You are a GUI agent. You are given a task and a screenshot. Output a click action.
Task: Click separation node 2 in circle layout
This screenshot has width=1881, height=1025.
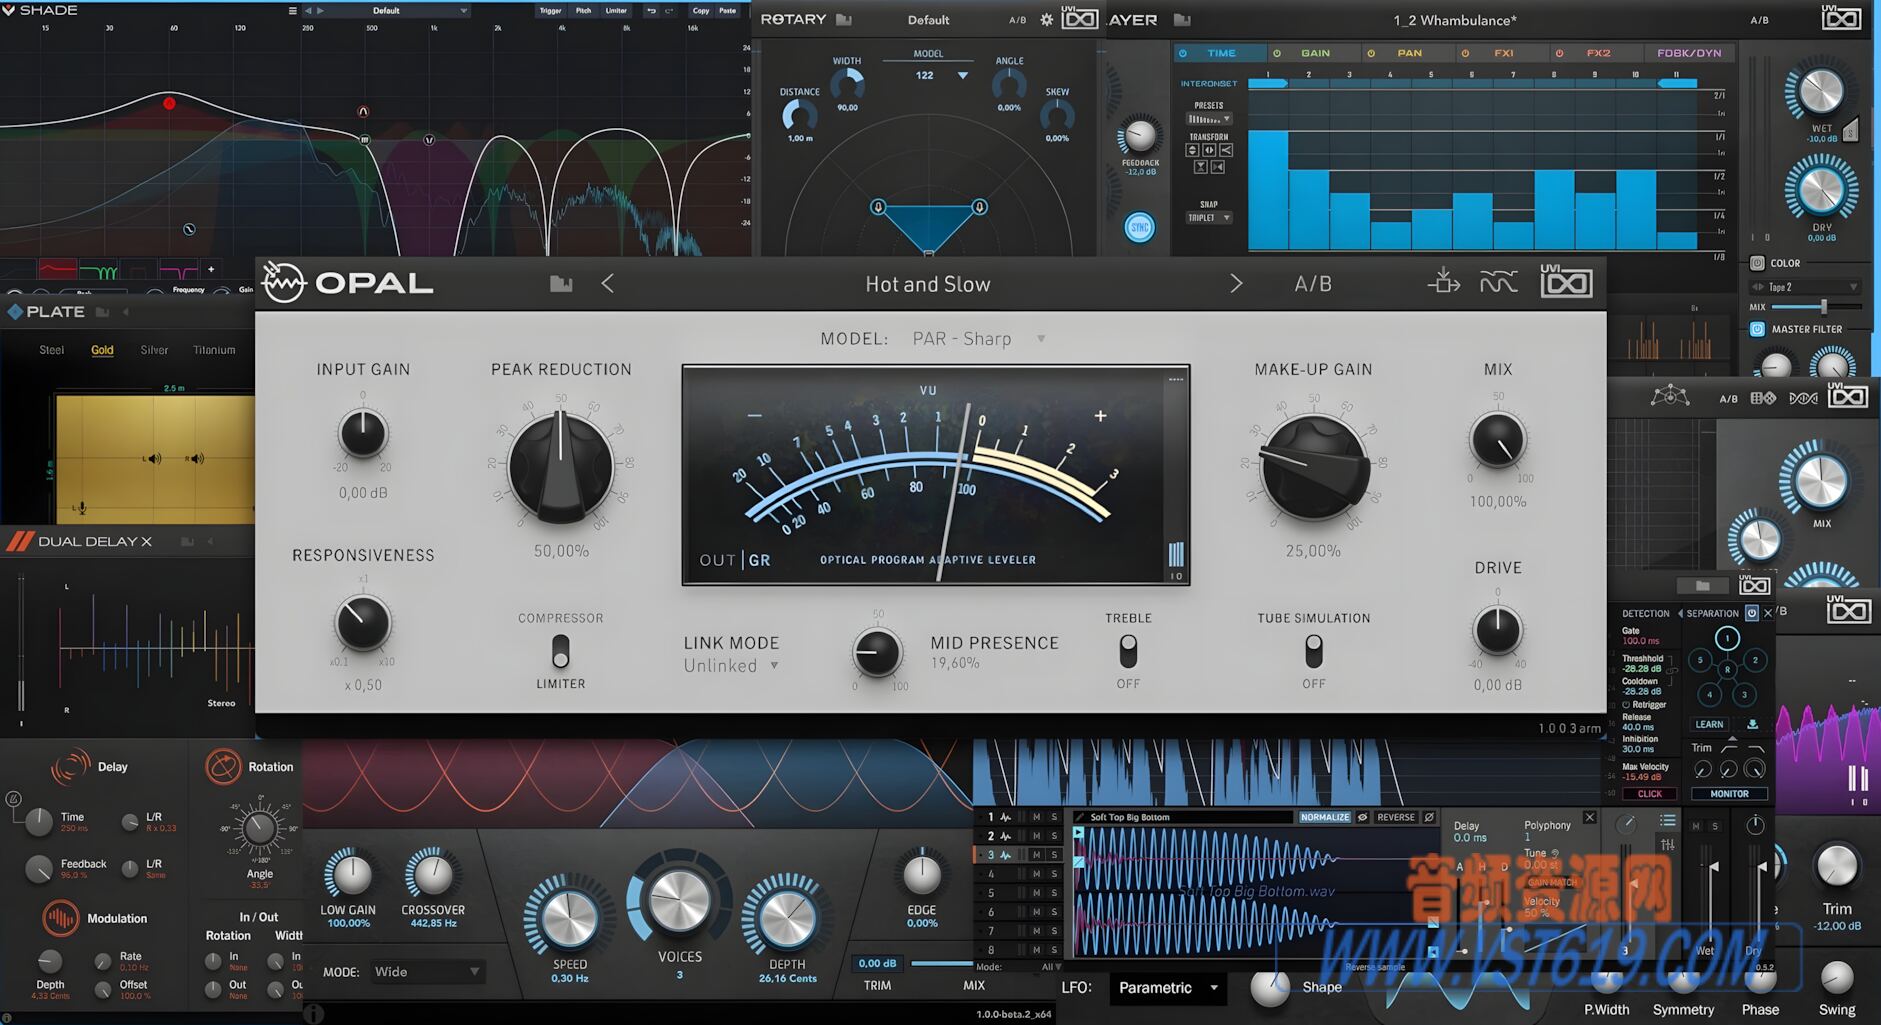(x=1754, y=660)
